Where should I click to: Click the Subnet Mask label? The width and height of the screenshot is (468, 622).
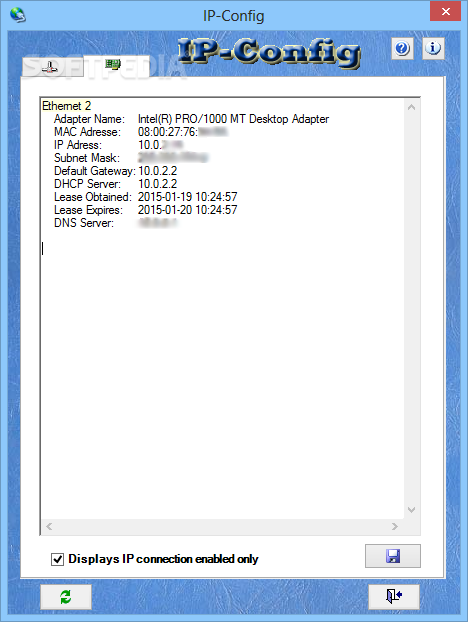(87, 158)
